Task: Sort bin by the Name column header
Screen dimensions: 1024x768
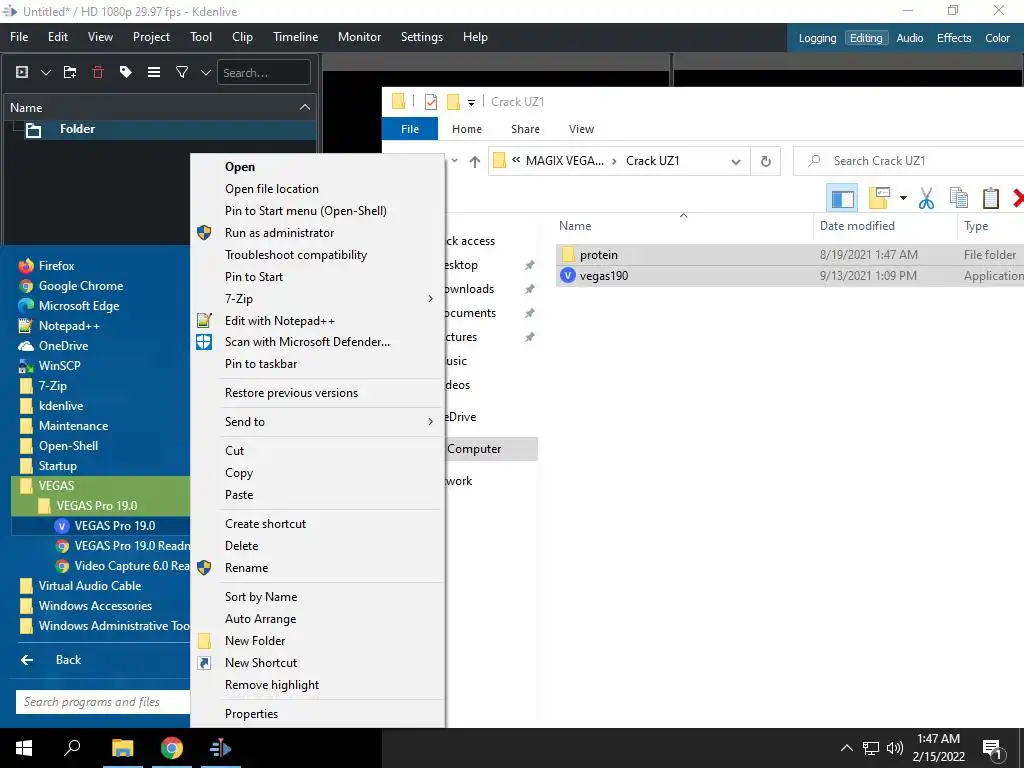Action: (159, 108)
